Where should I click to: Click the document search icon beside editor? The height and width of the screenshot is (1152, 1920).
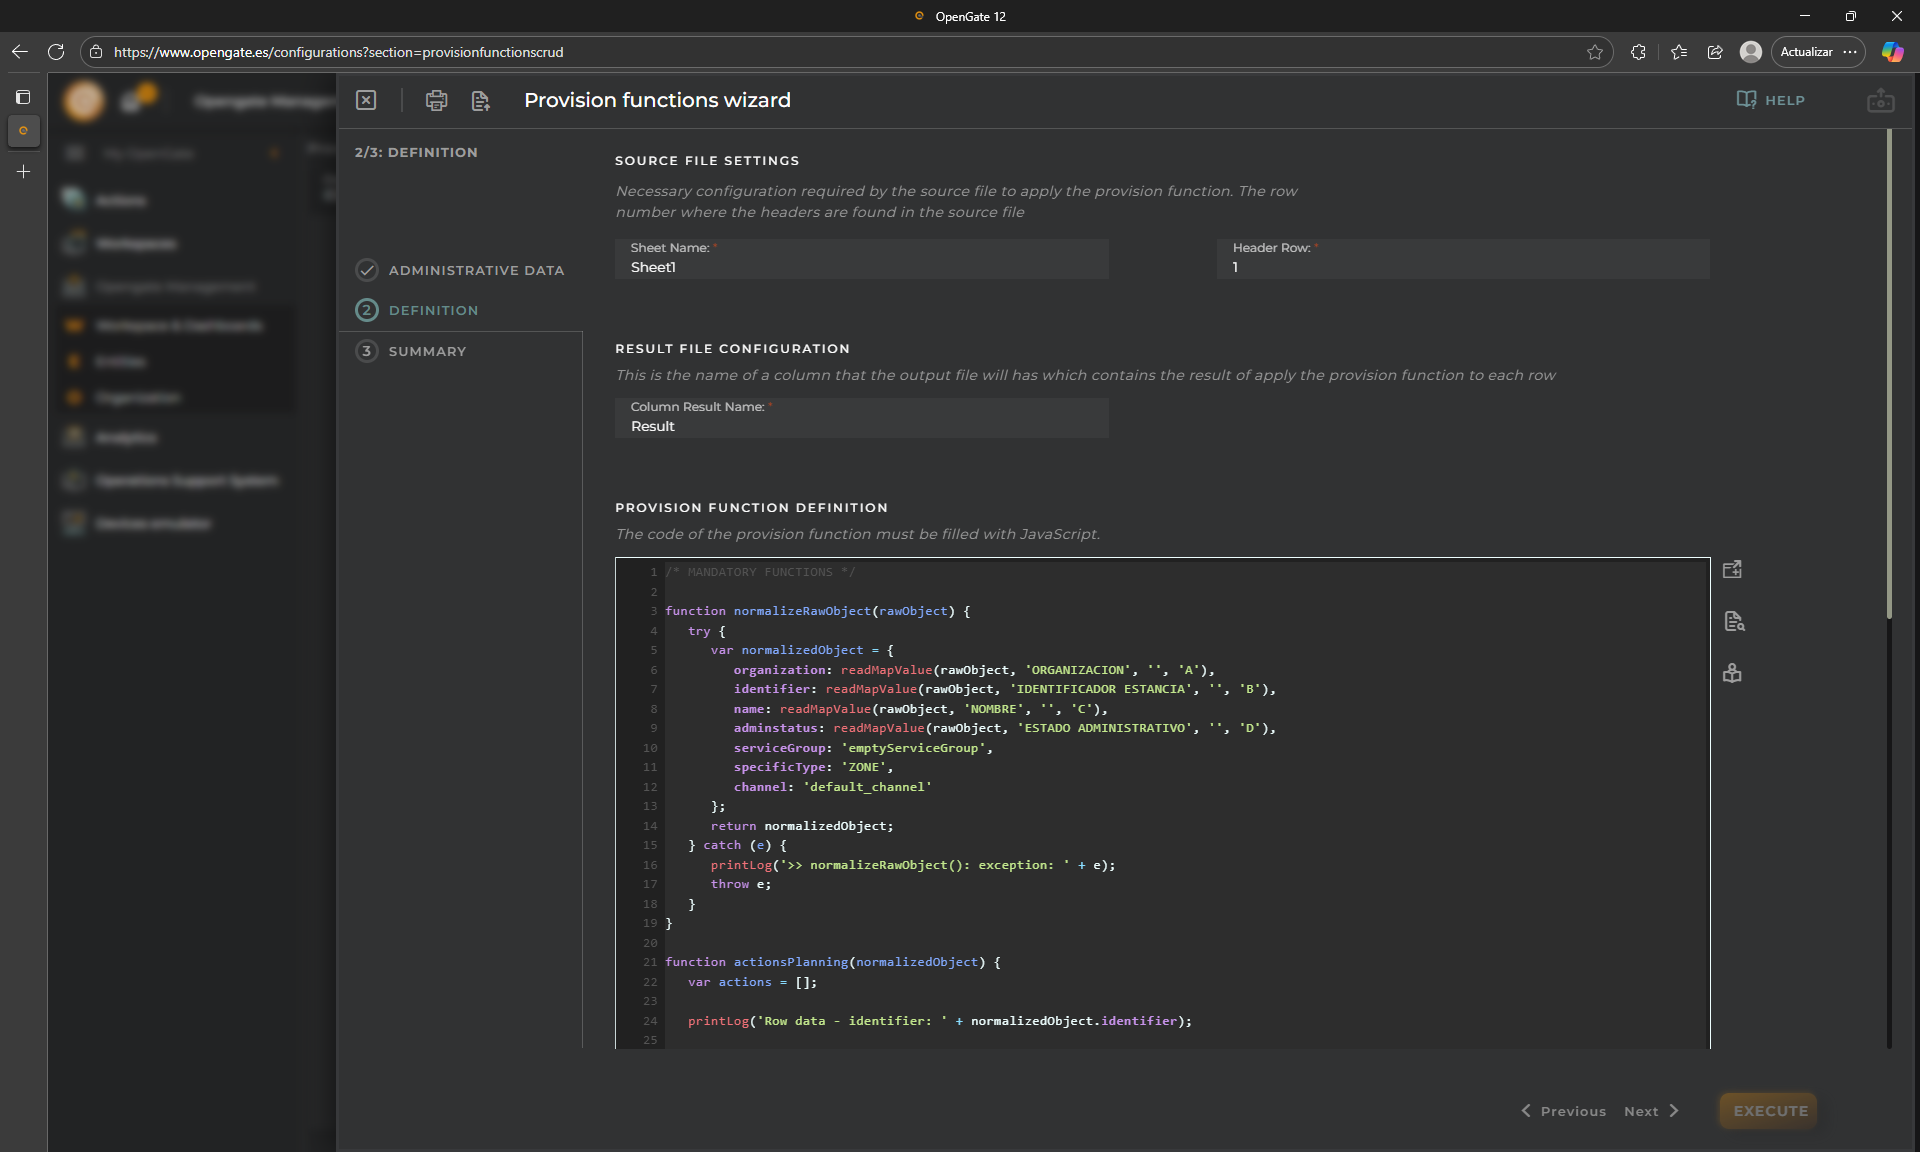pos(1734,621)
